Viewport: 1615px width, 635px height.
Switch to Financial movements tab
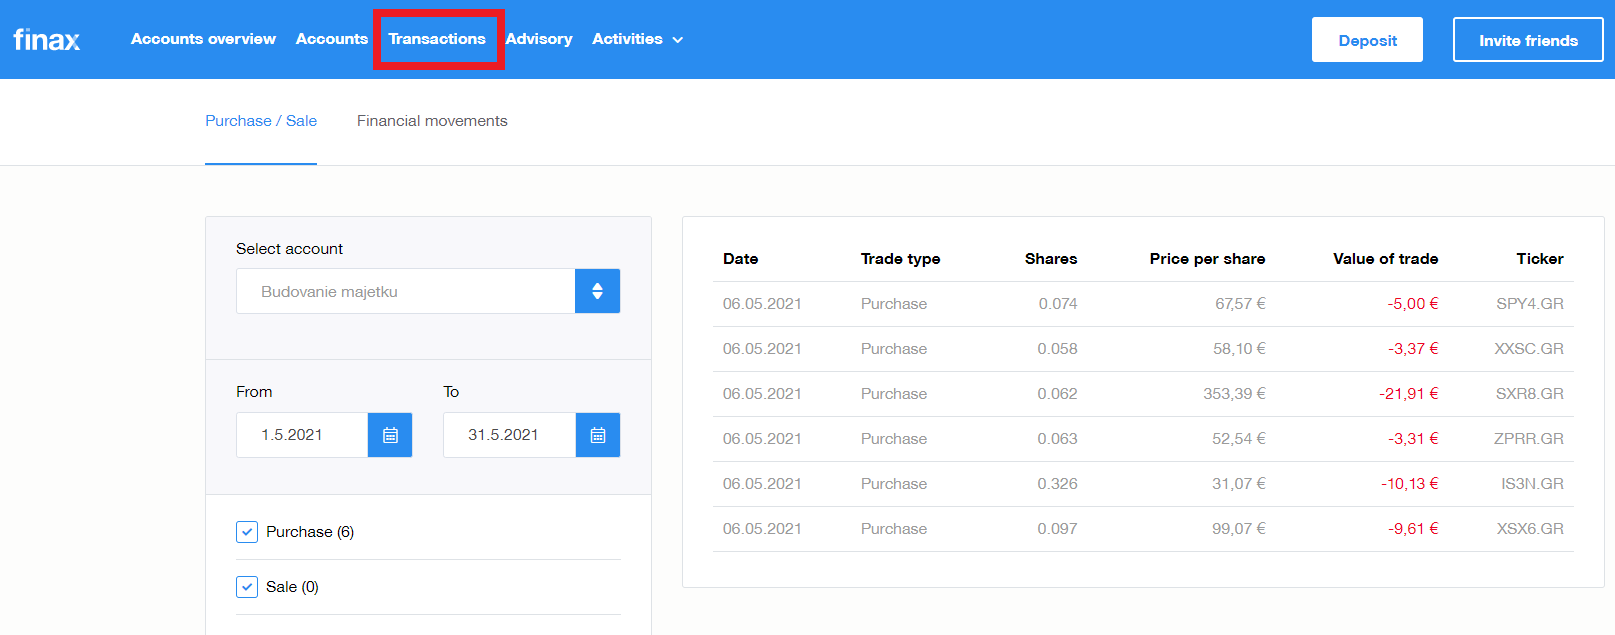(x=432, y=121)
